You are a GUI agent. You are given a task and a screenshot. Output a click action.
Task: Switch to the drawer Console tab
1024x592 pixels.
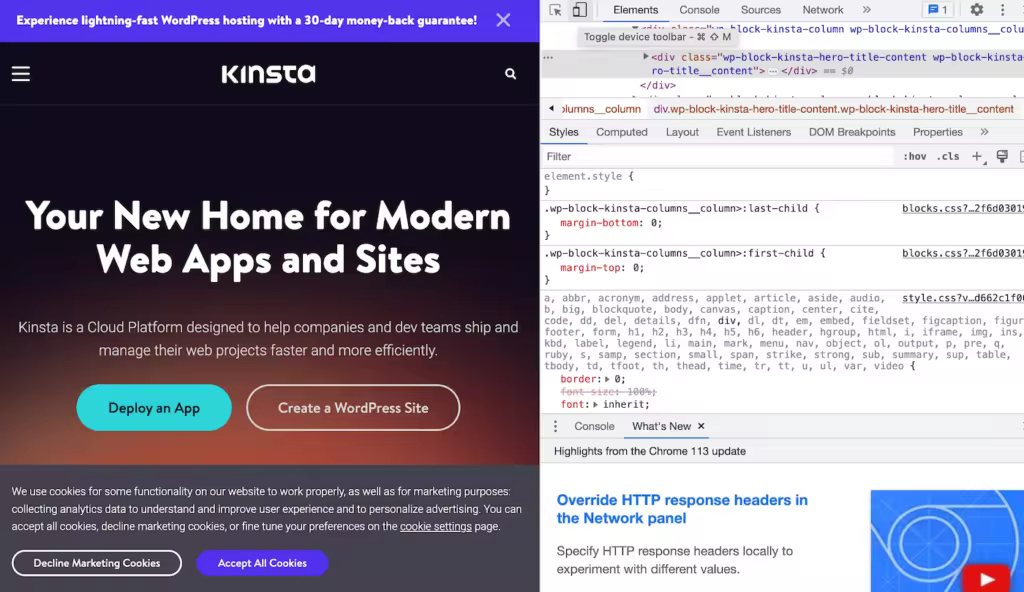594,426
